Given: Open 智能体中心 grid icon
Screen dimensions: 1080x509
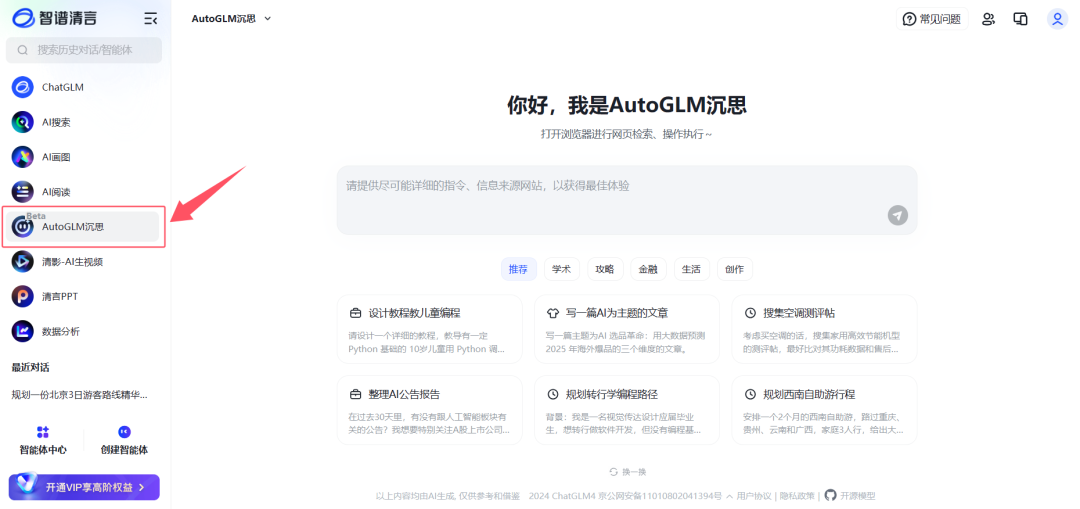Looking at the screenshot, I should (x=43, y=432).
